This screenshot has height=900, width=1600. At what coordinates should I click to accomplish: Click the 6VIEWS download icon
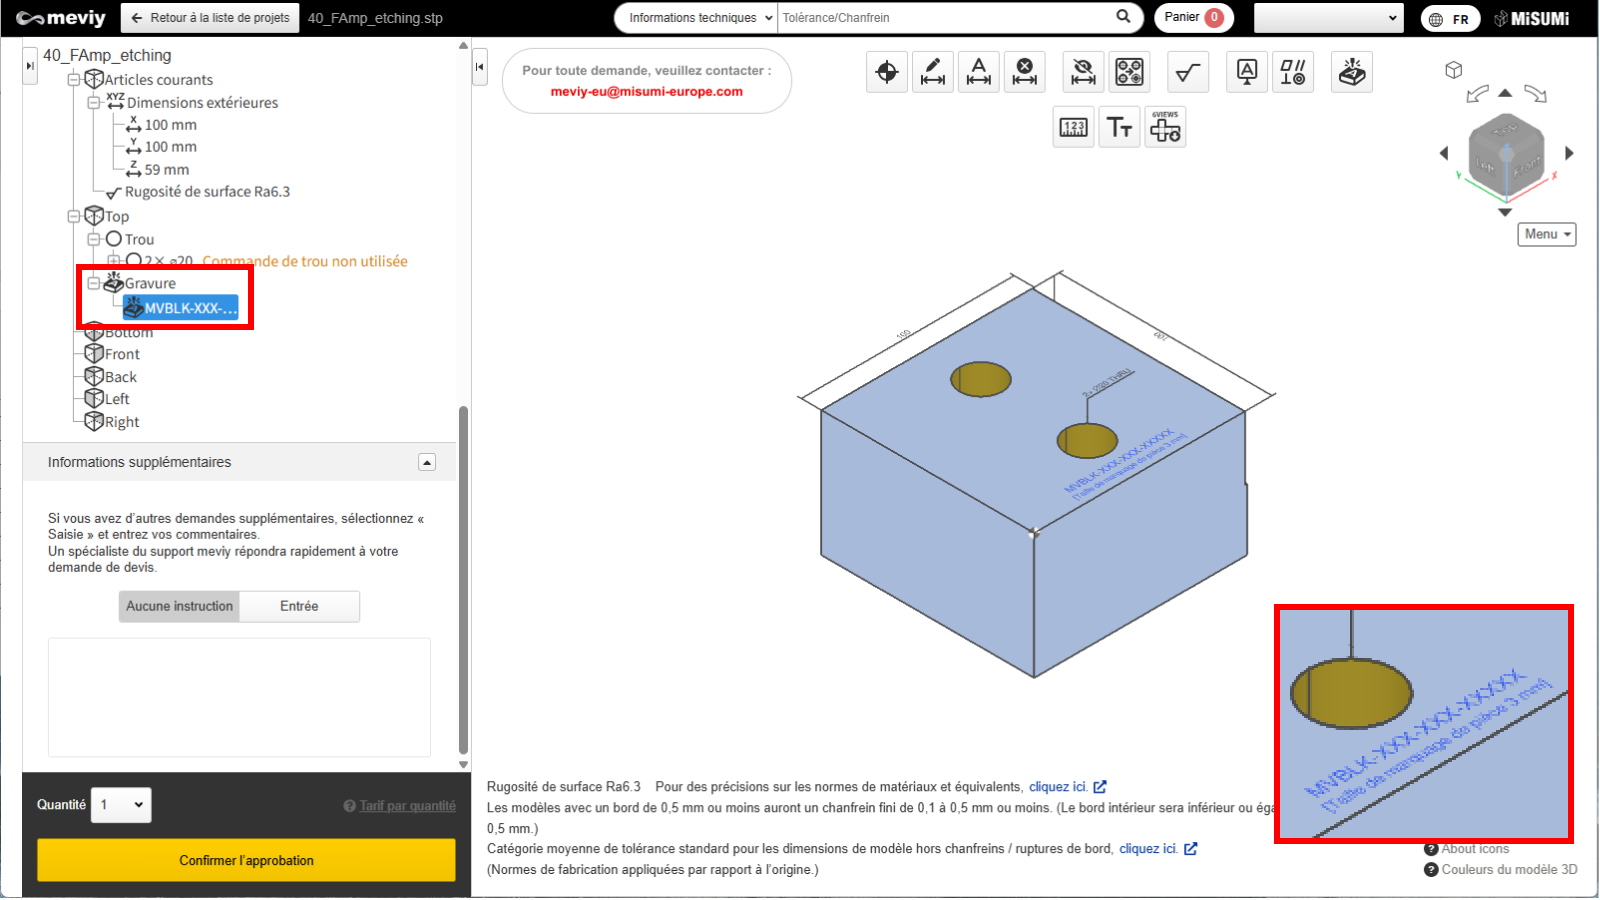coord(1165,128)
